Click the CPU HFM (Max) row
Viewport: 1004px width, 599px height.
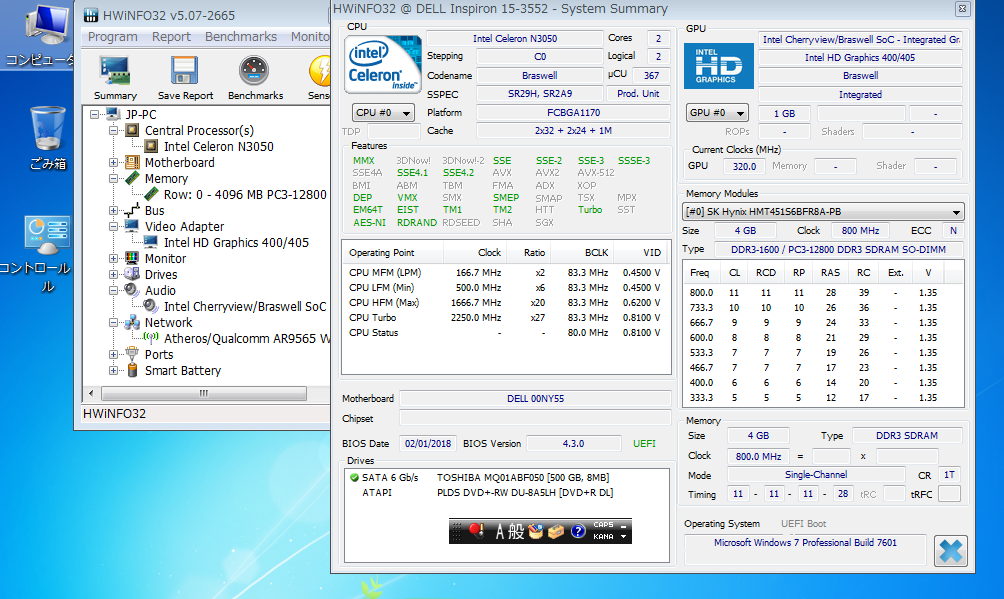(506, 302)
